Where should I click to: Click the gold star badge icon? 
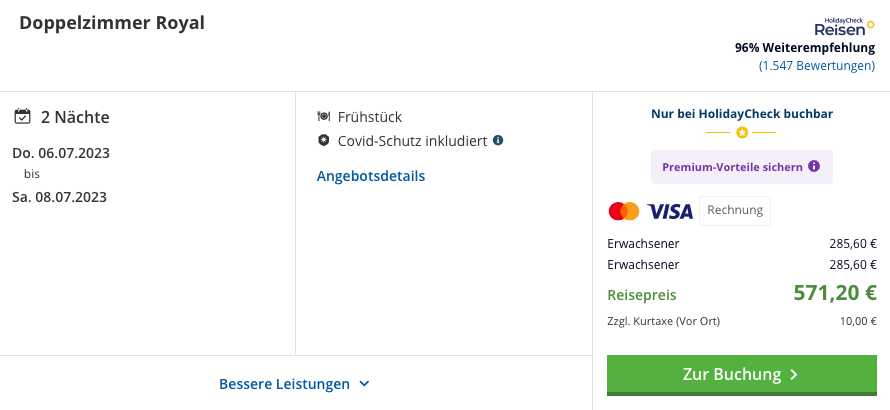742,133
